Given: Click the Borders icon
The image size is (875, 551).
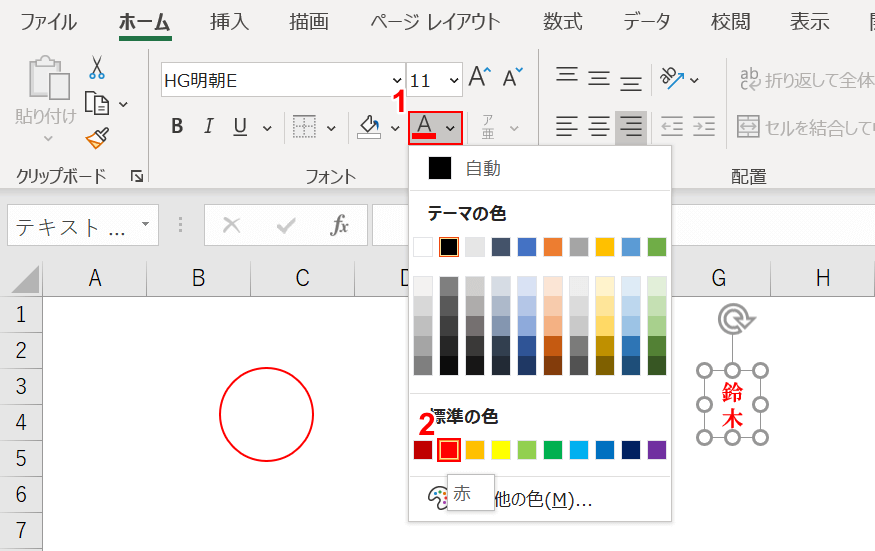Looking at the screenshot, I should click(304, 127).
